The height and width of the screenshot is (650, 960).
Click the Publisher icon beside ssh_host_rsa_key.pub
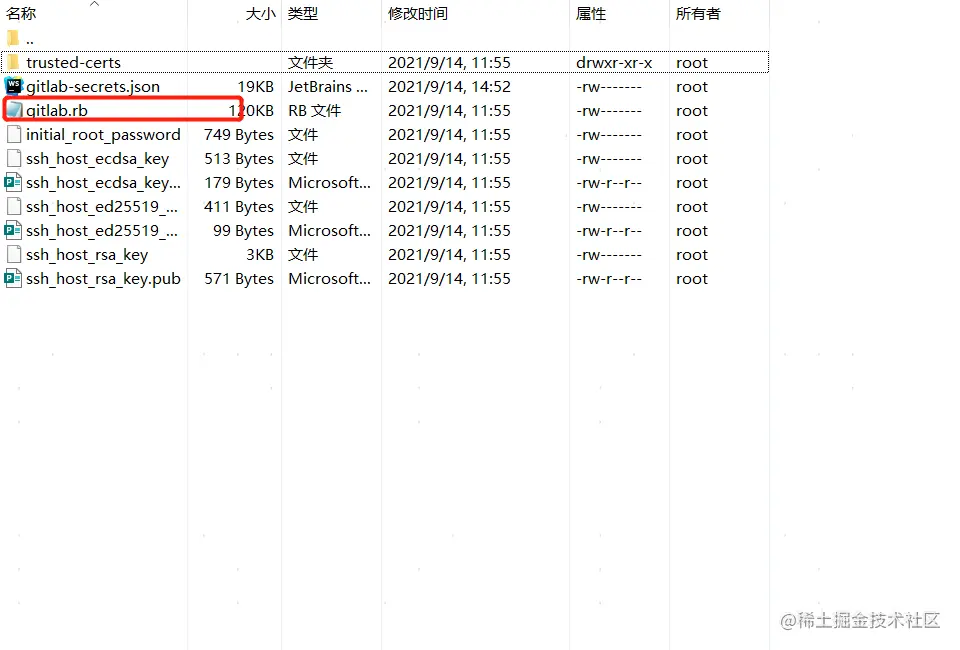coord(13,278)
